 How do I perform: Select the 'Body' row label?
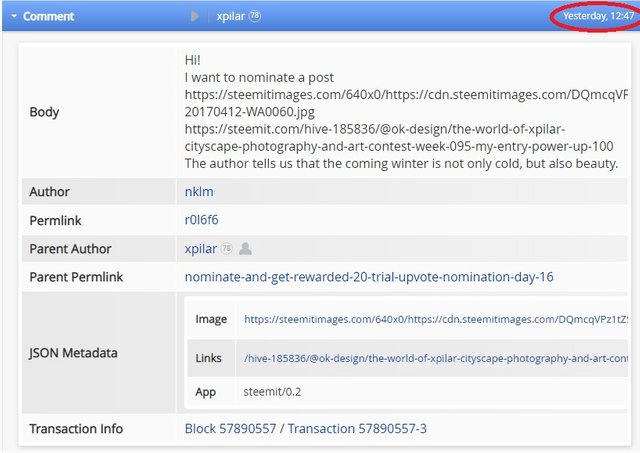coord(44,112)
